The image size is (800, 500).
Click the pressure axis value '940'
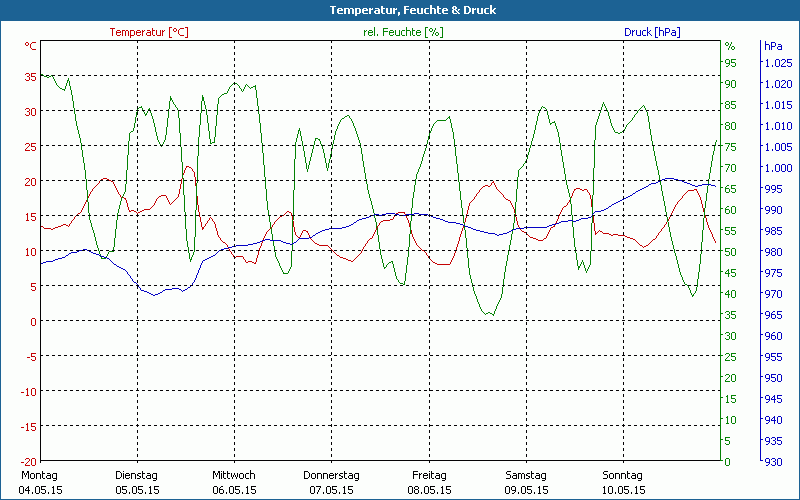click(773, 420)
